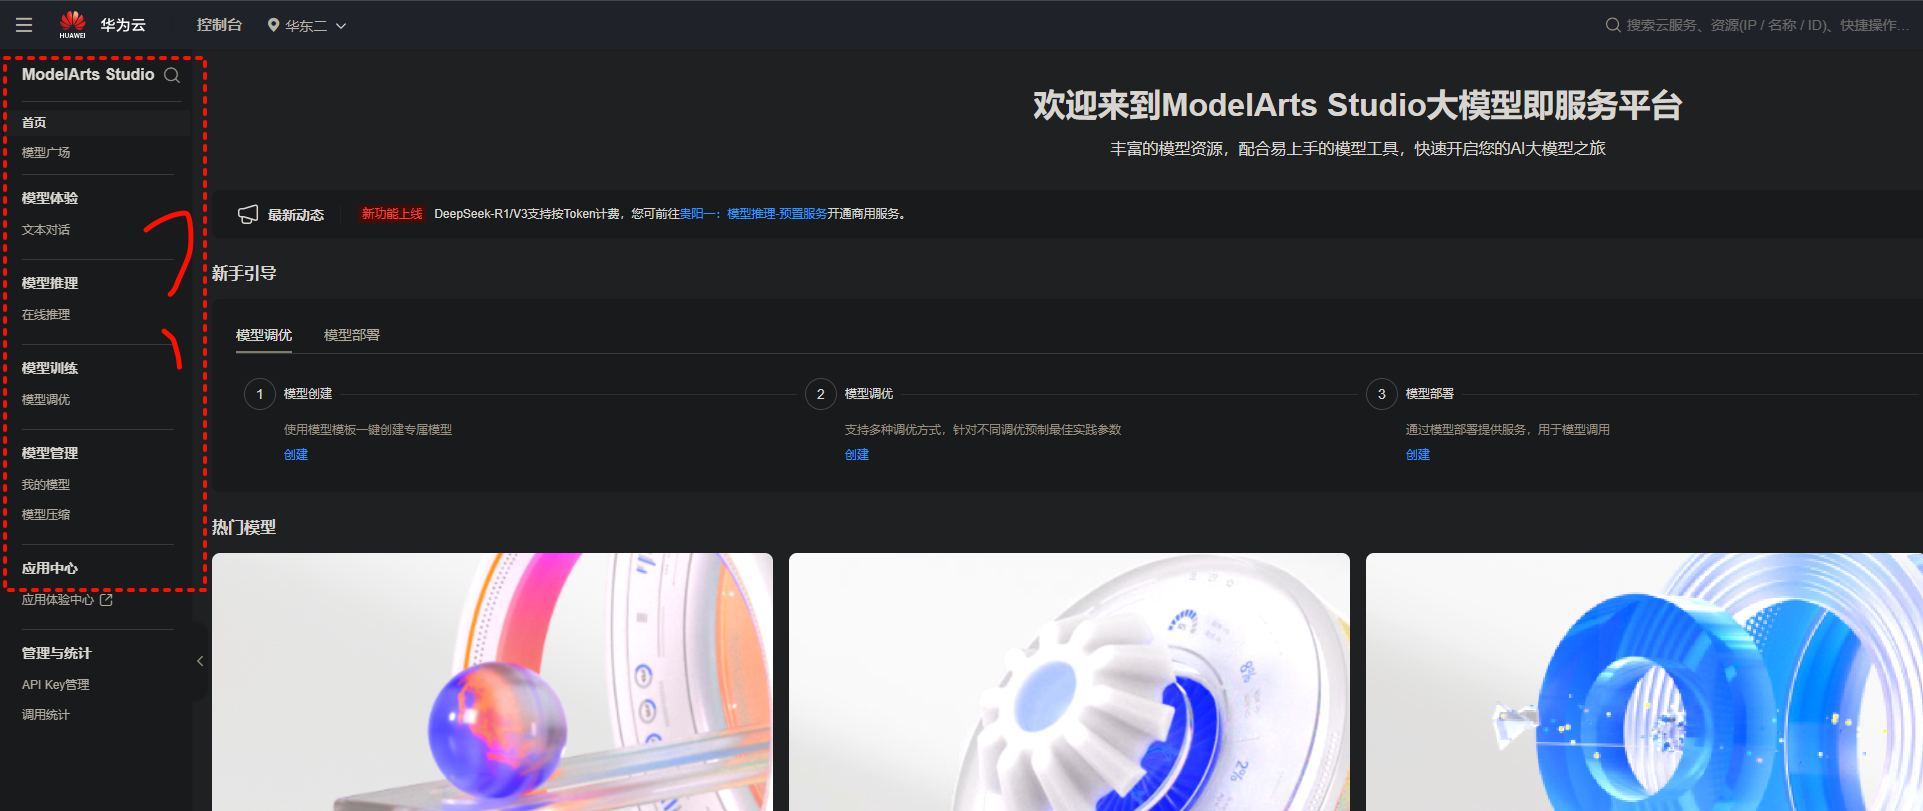
Task: Click the 应用中心 section header
Action: tap(50, 568)
